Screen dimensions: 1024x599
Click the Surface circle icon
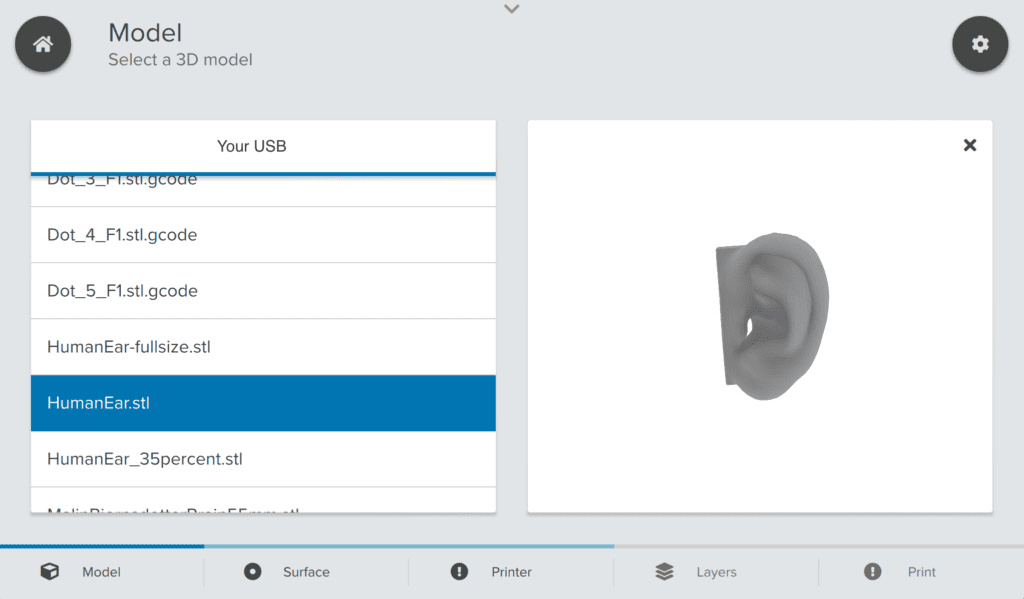(253, 572)
